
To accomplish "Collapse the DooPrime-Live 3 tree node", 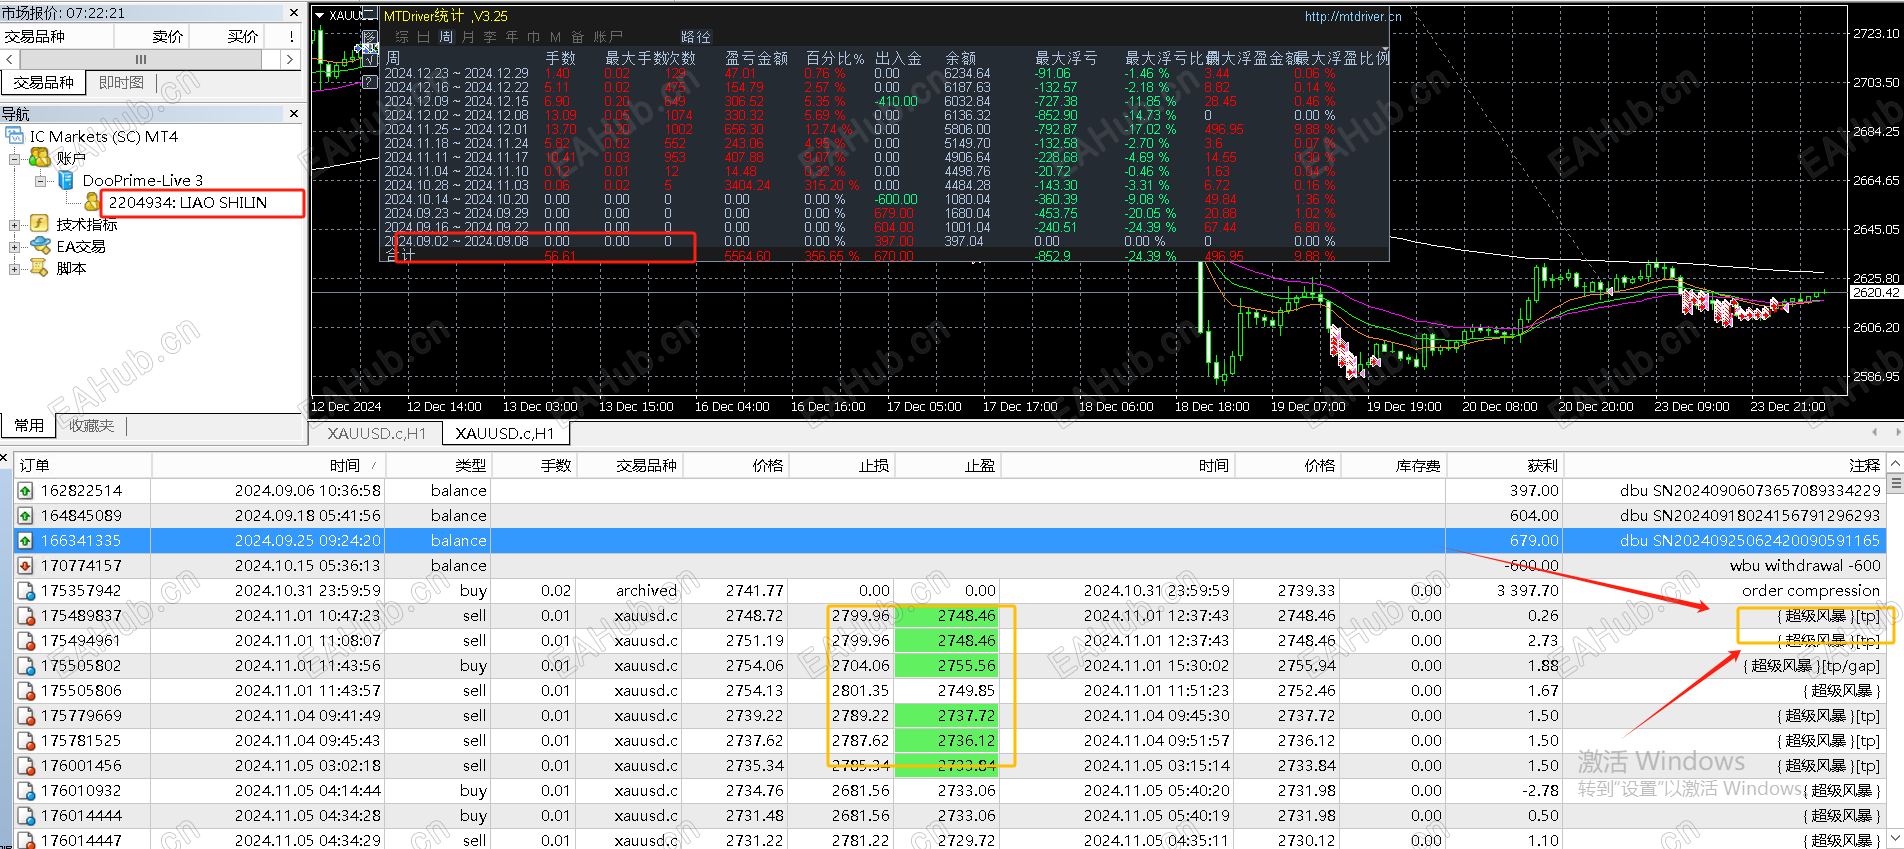I will [x=41, y=180].
